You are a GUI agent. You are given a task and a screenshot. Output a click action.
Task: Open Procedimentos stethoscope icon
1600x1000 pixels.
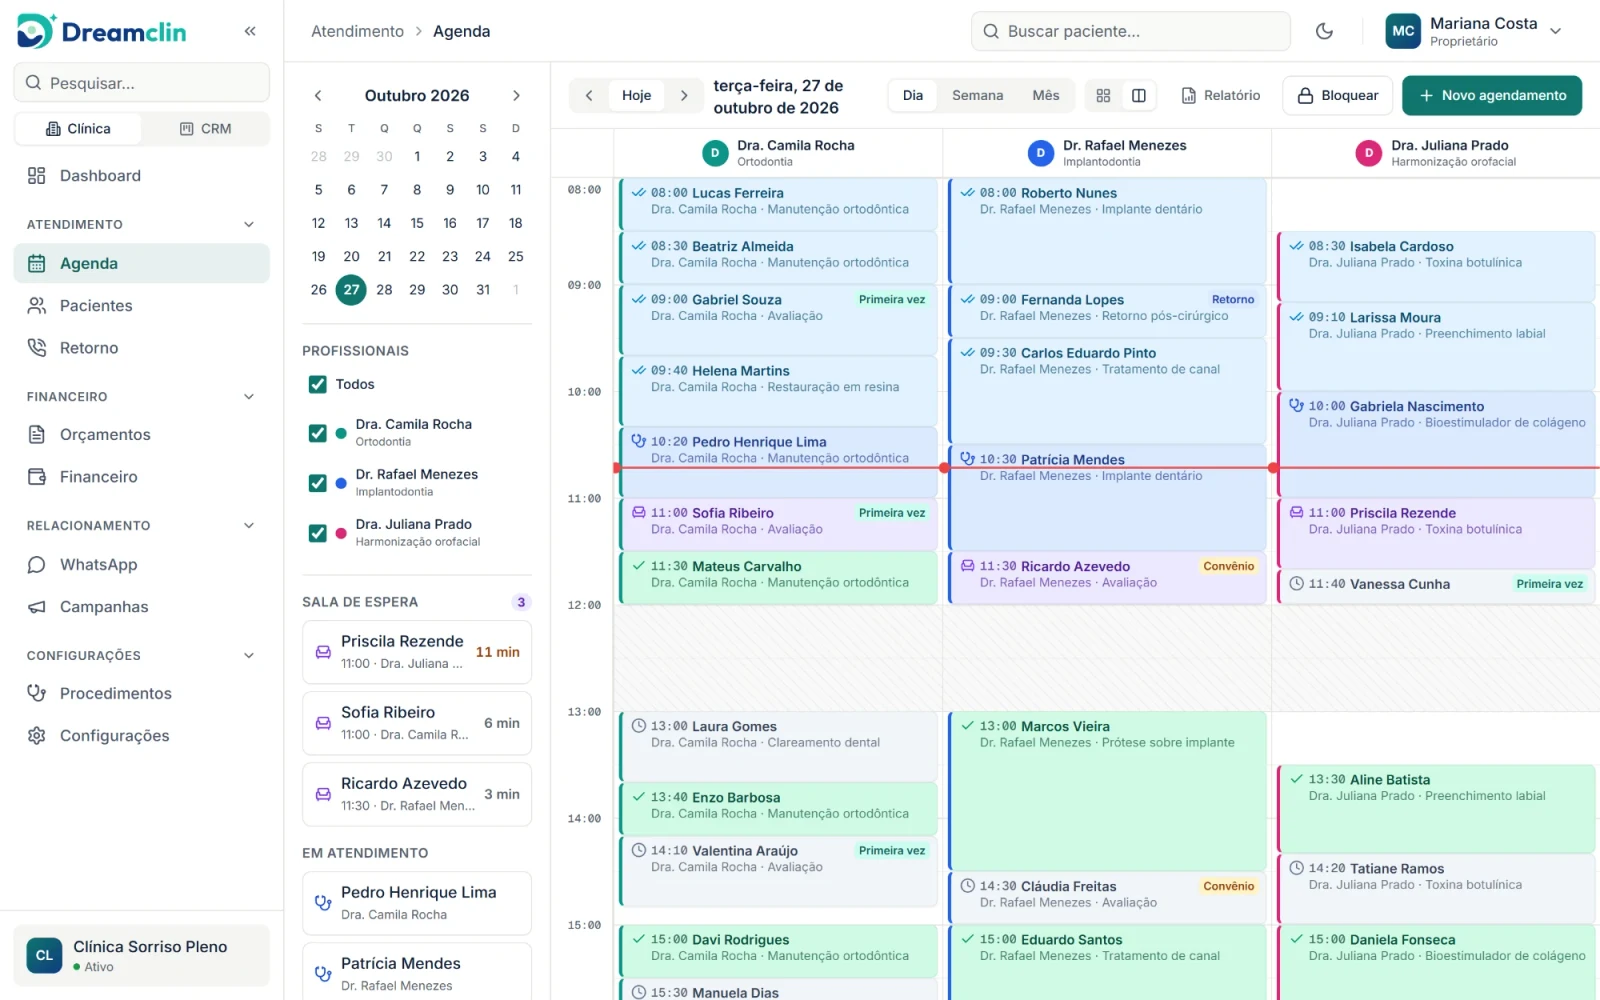point(37,693)
